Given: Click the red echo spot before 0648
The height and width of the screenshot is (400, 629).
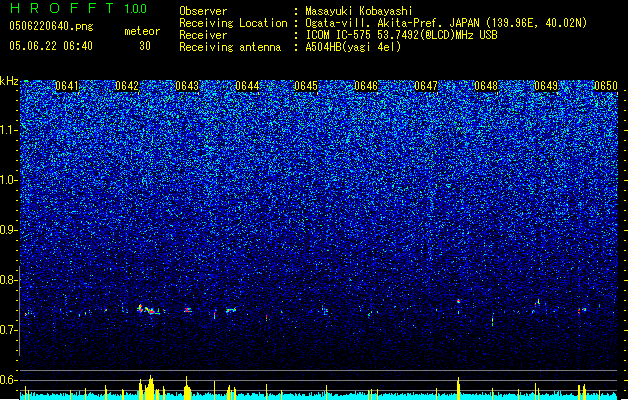Looking at the screenshot, I should coord(459,301).
